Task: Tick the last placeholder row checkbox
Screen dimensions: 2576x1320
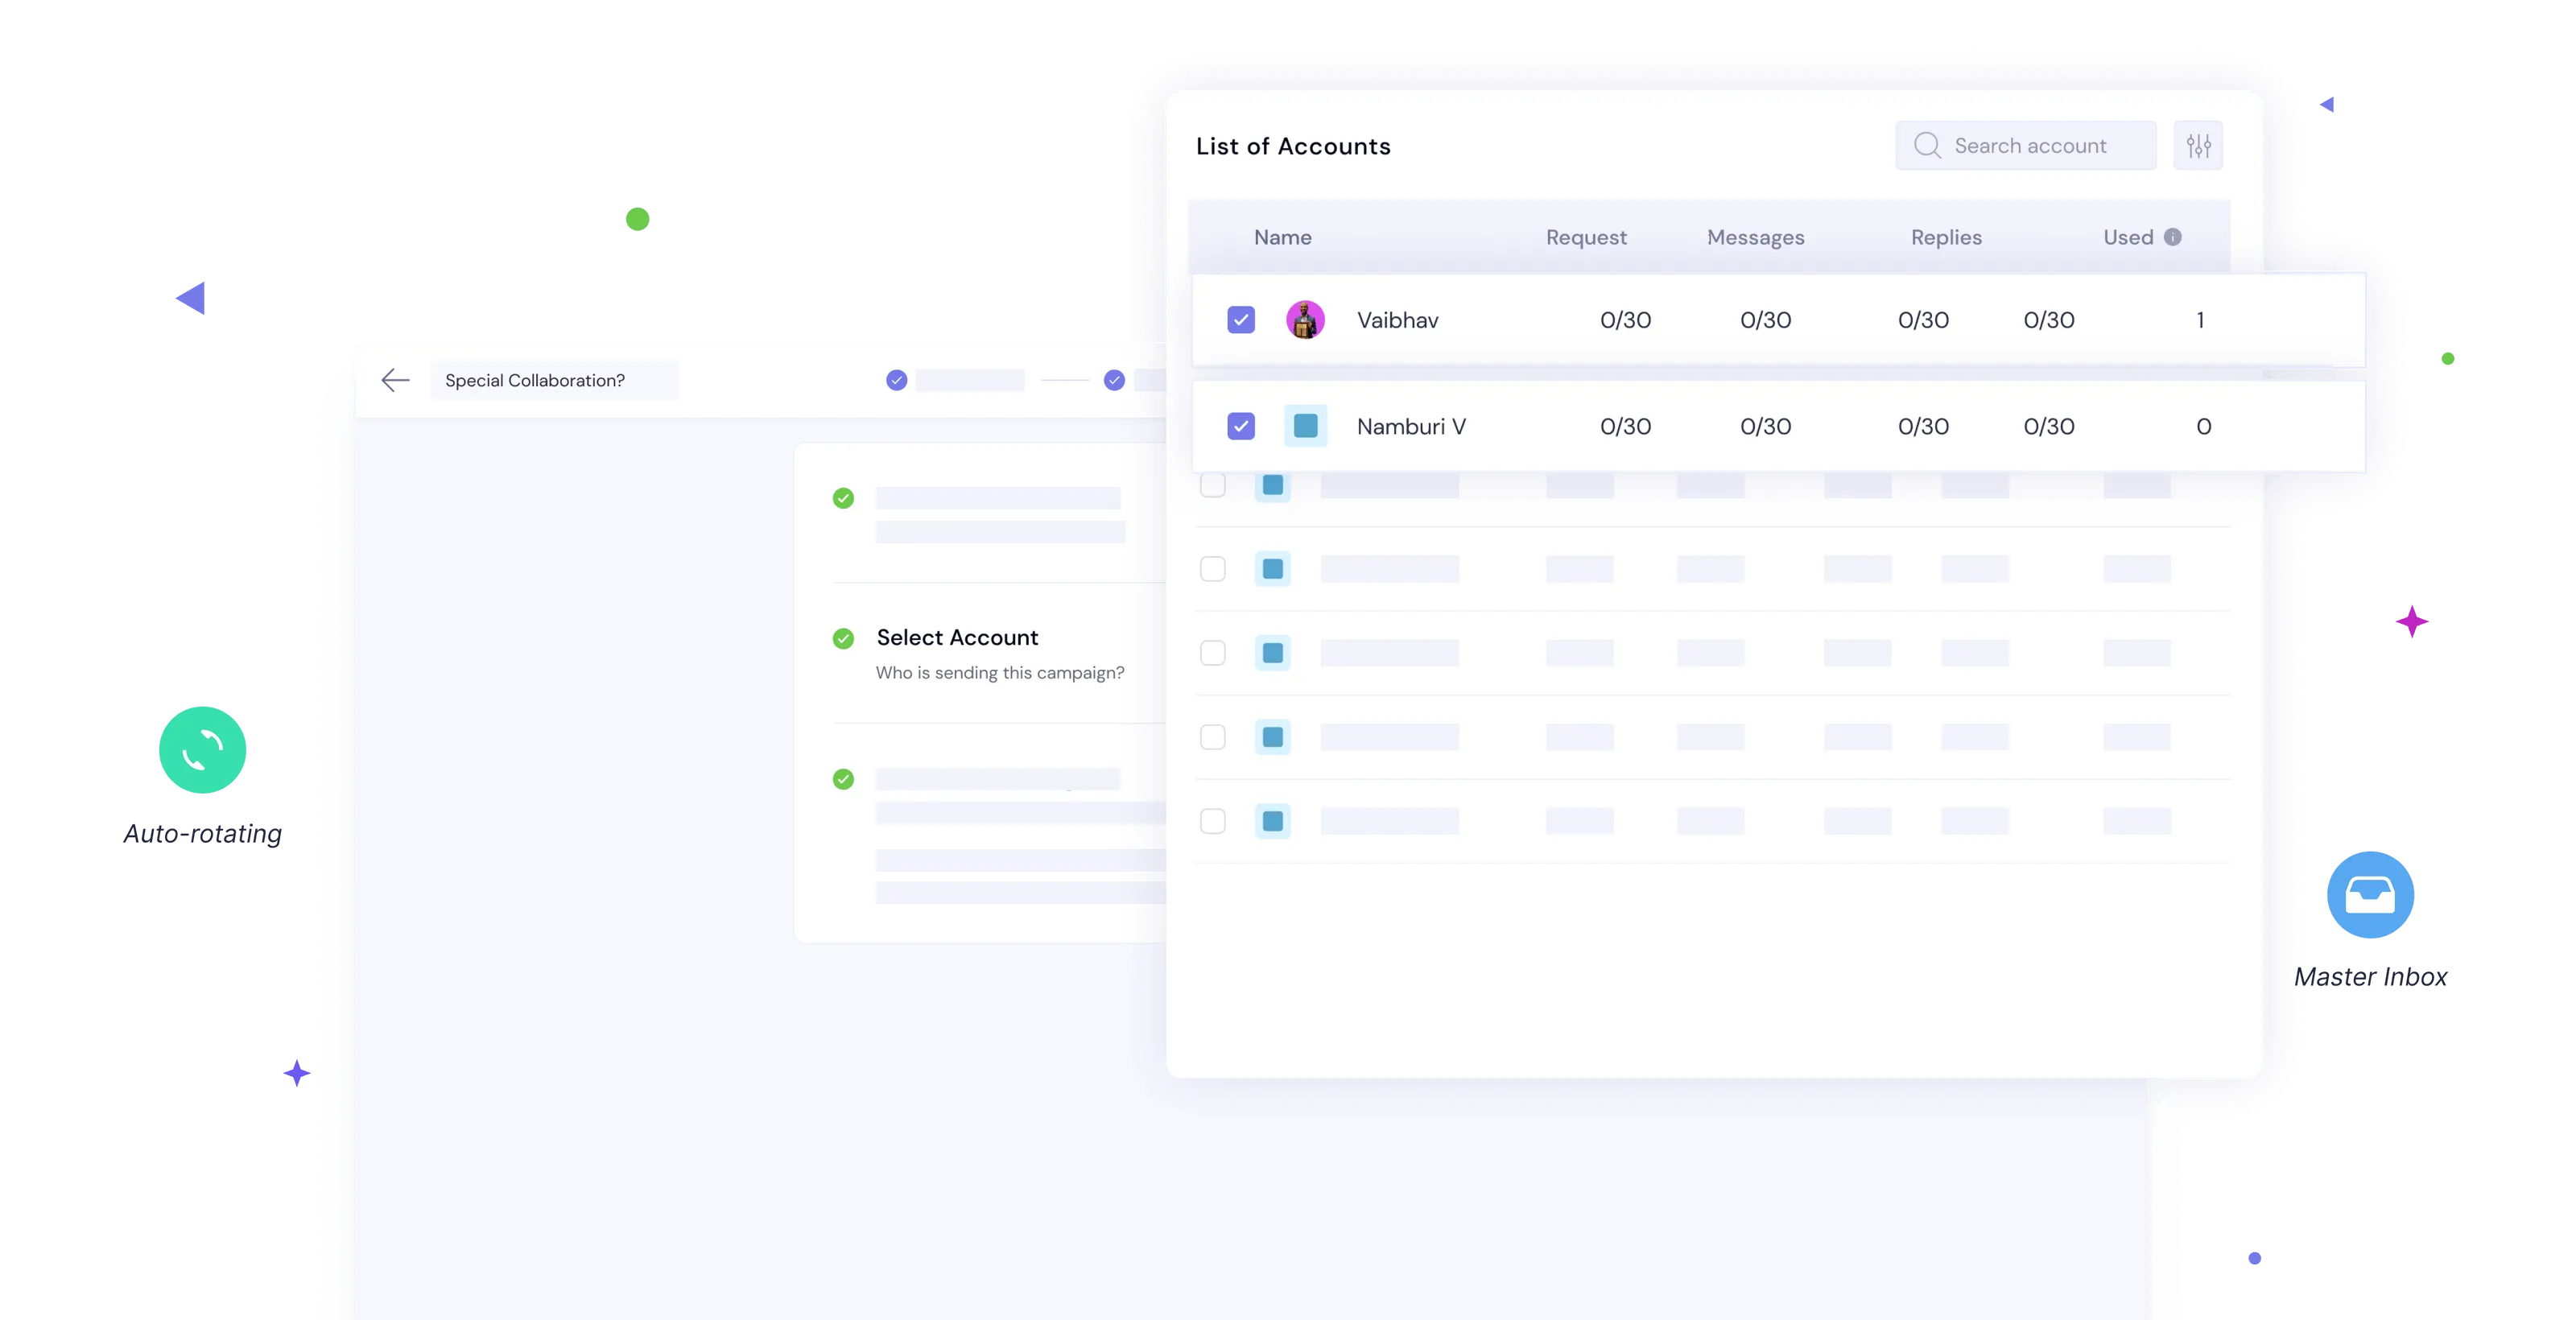Action: [1212, 821]
